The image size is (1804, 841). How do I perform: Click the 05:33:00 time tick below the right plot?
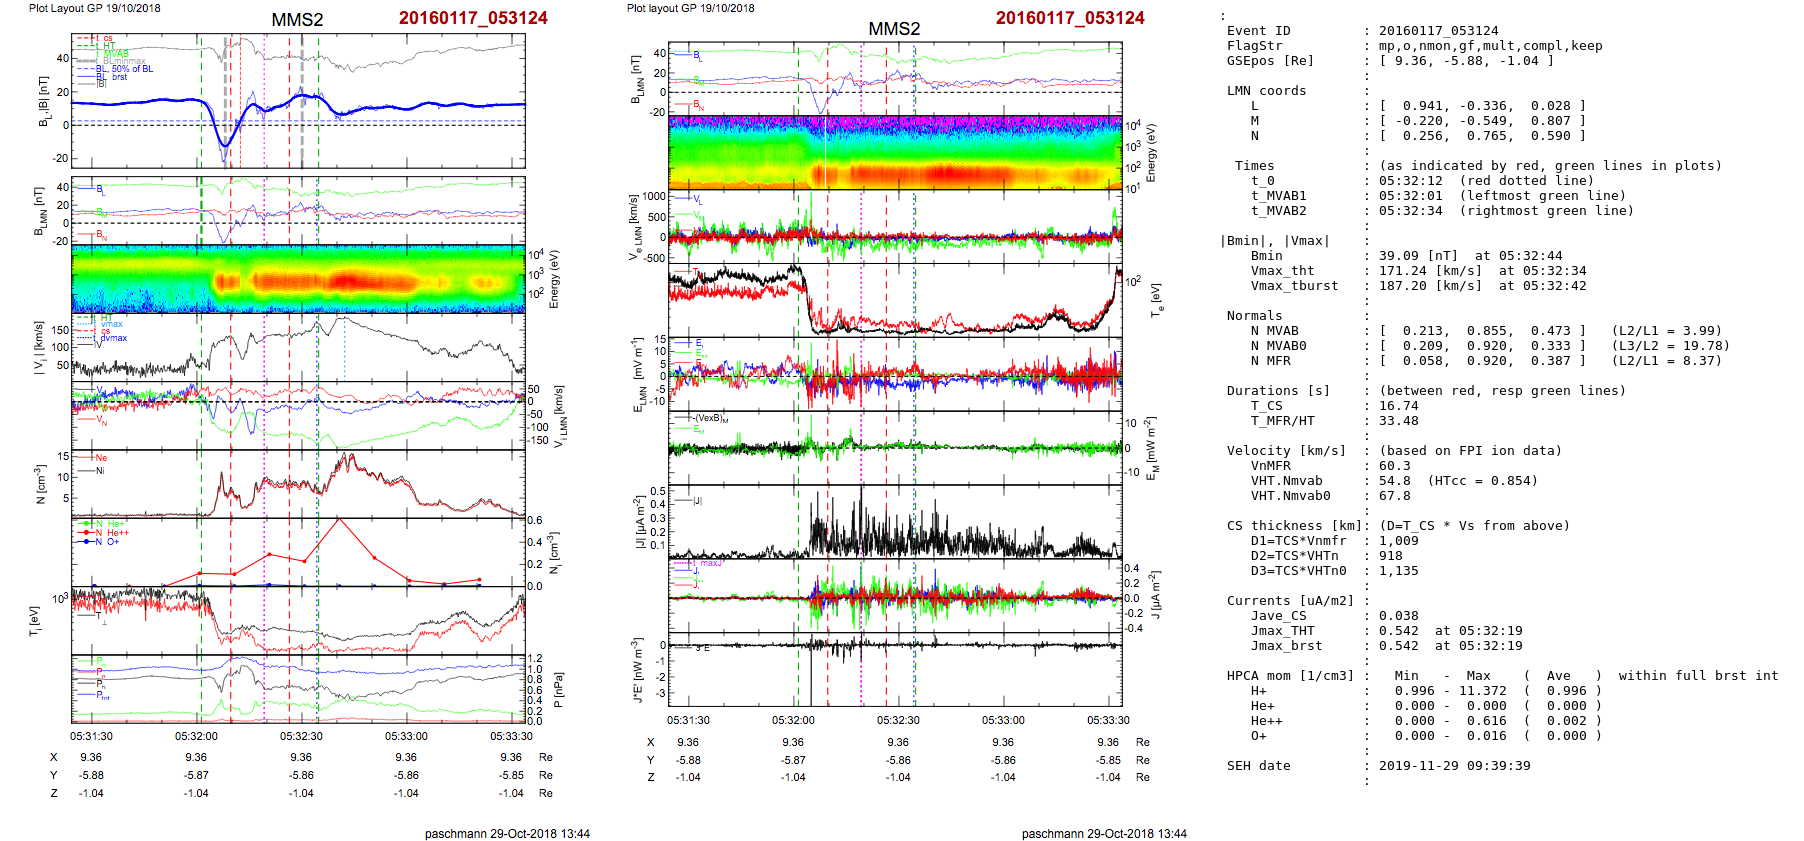[1003, 720]
